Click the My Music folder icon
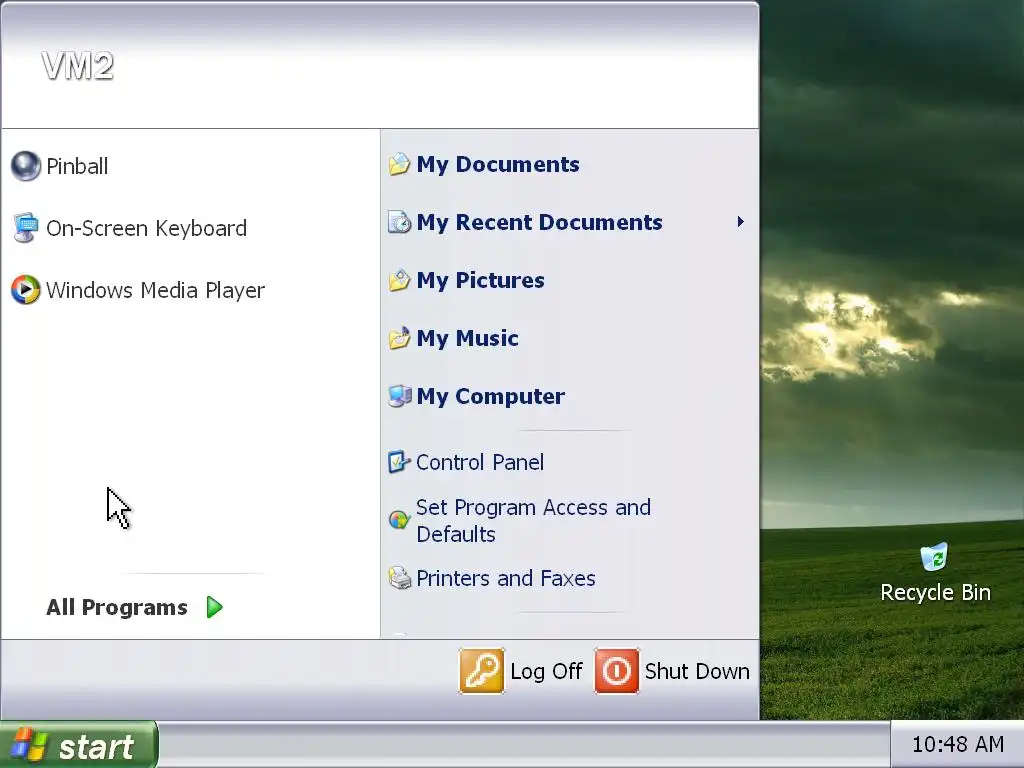Viewport: 1024px width, 768px height. point(399,338)
